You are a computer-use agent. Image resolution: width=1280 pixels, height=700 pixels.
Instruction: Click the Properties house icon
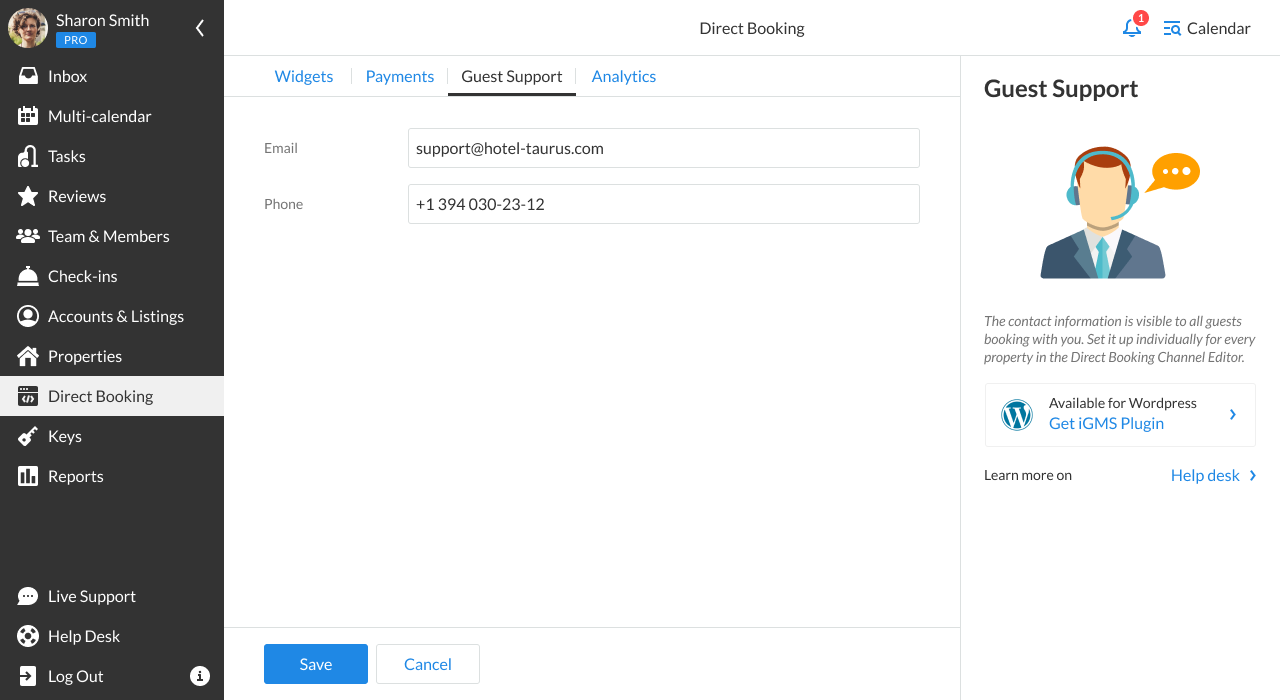28,356
